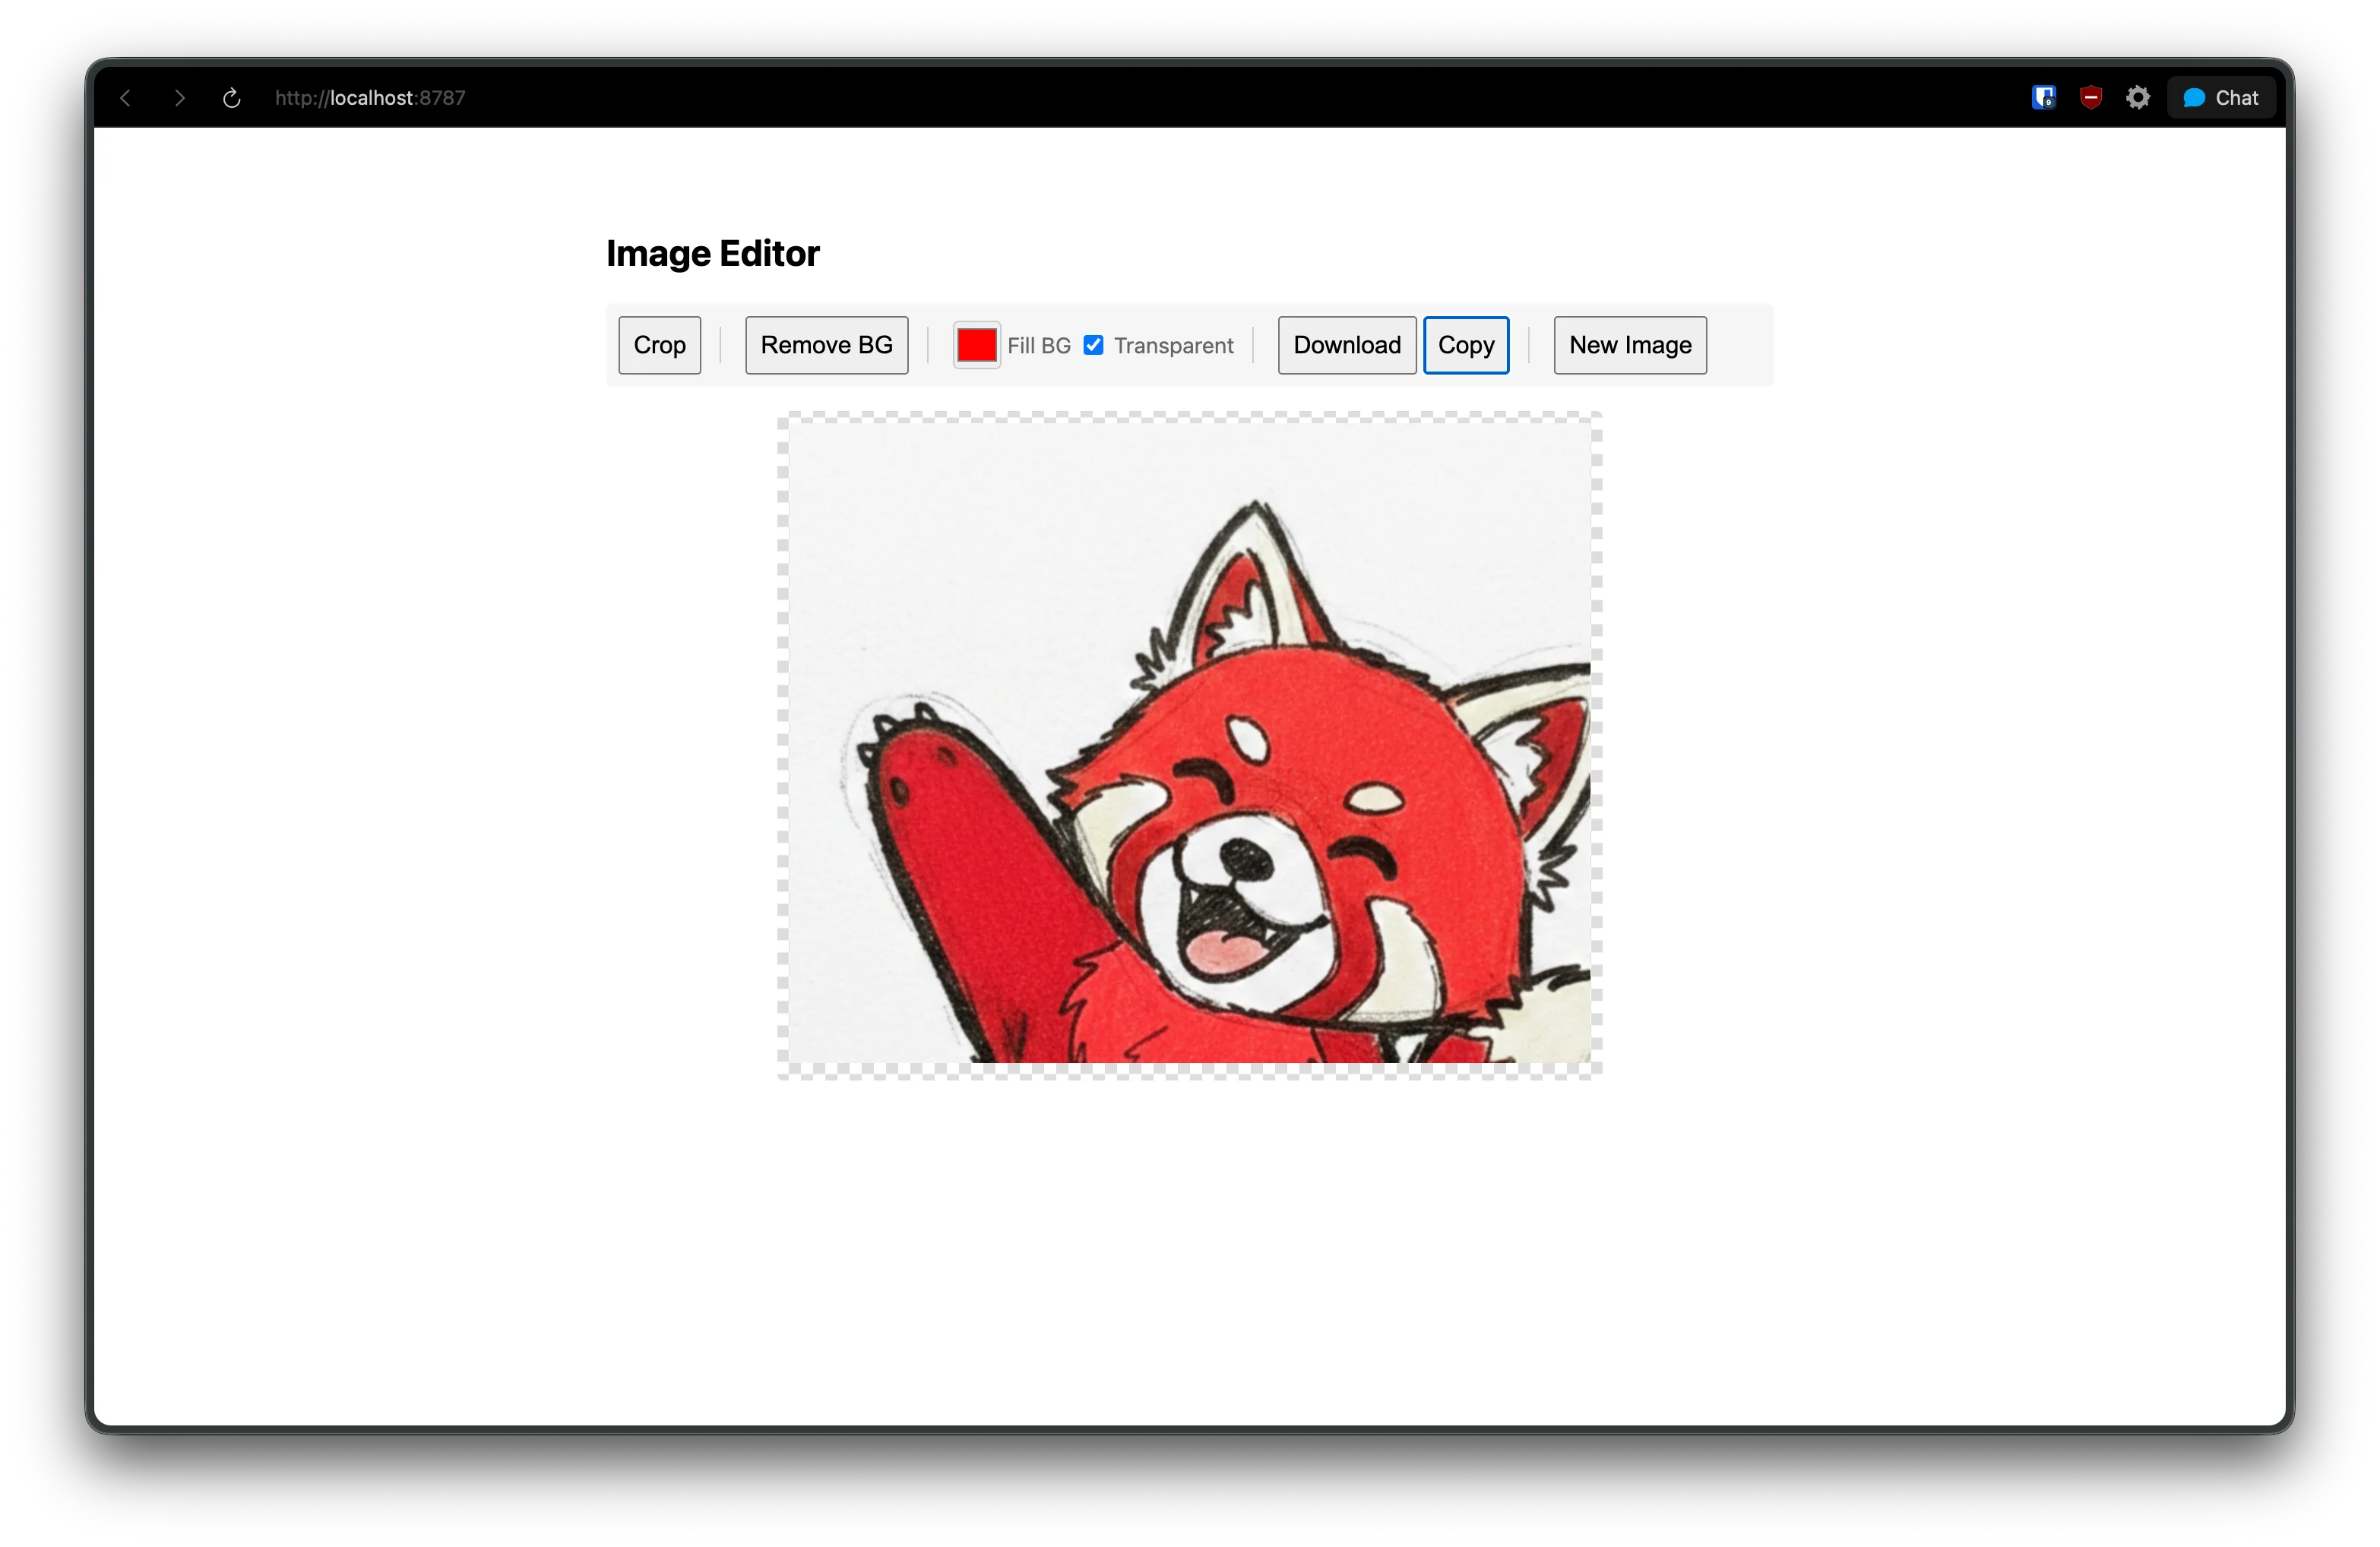The image size is (2380, 1547).
Task: Open the blue Bitwarden shield extension
Action: (x=2043, y=98)
